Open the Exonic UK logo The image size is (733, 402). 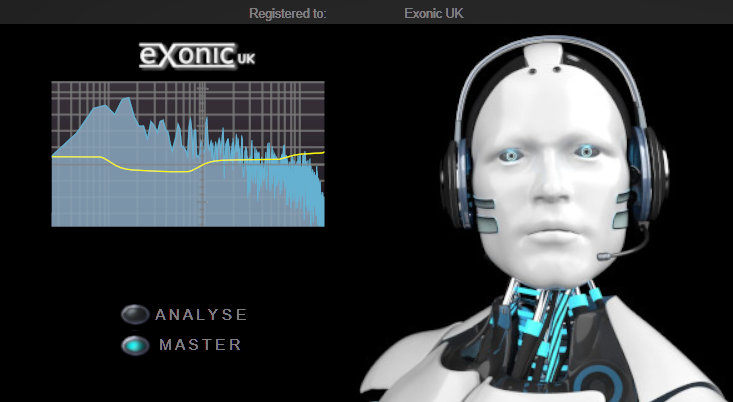coord(197,56)
